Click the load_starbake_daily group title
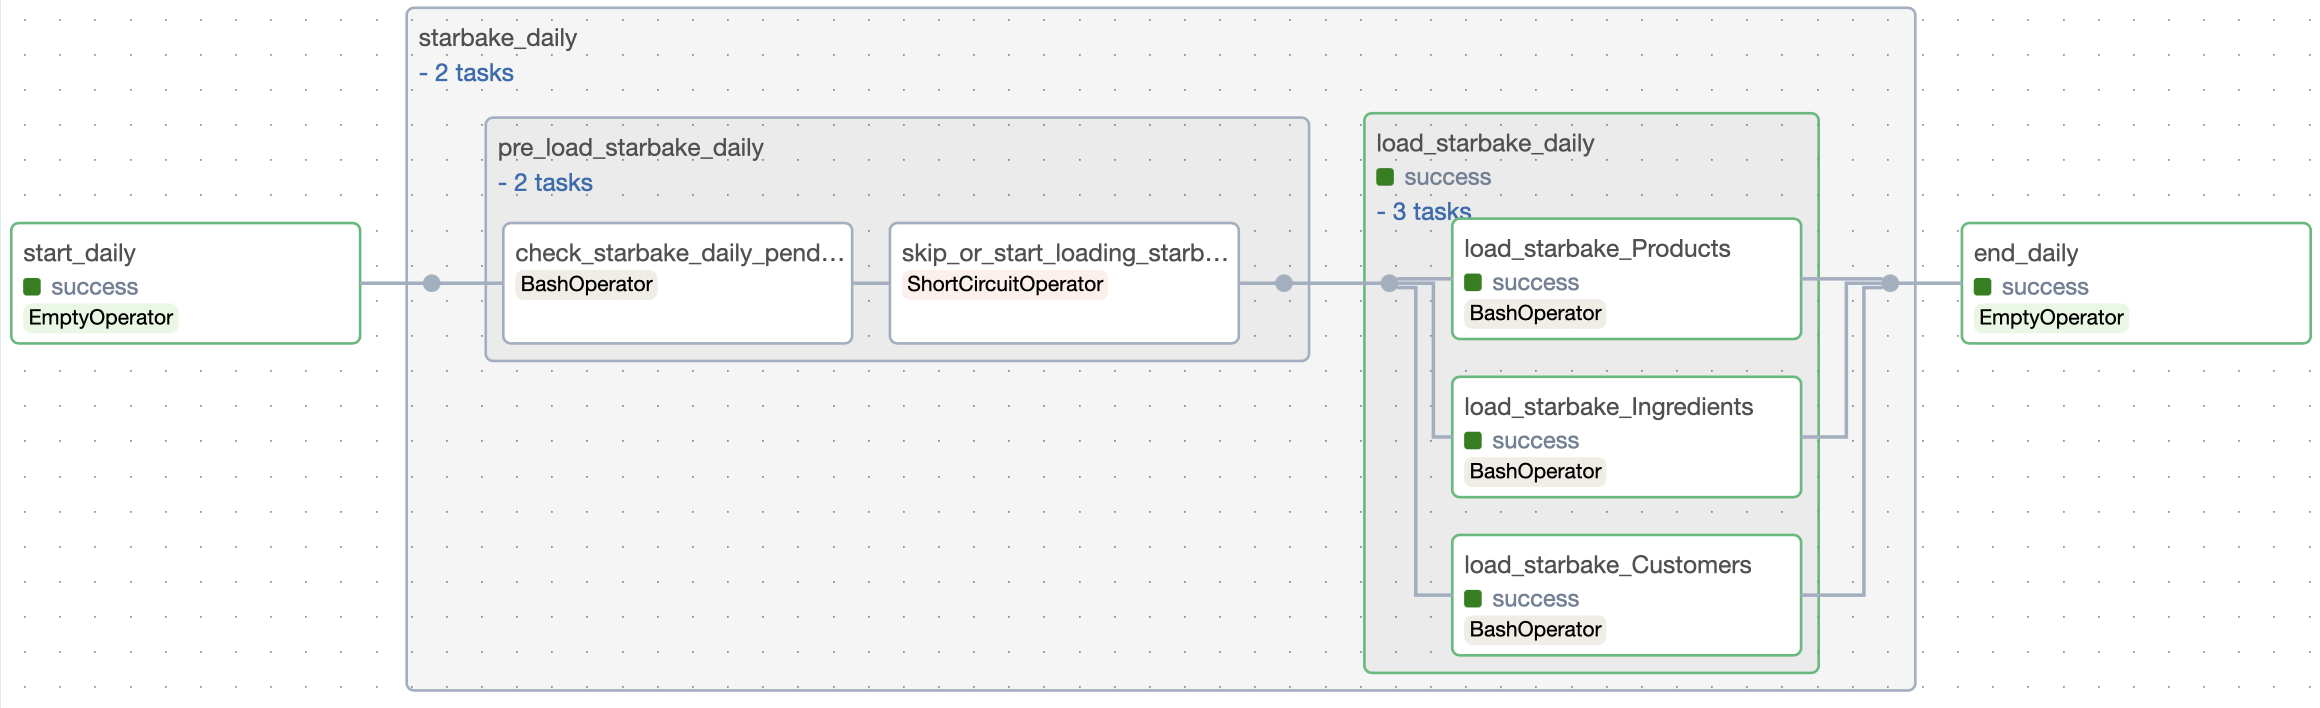The image size is (2320, 708). tap(1485, 144)
